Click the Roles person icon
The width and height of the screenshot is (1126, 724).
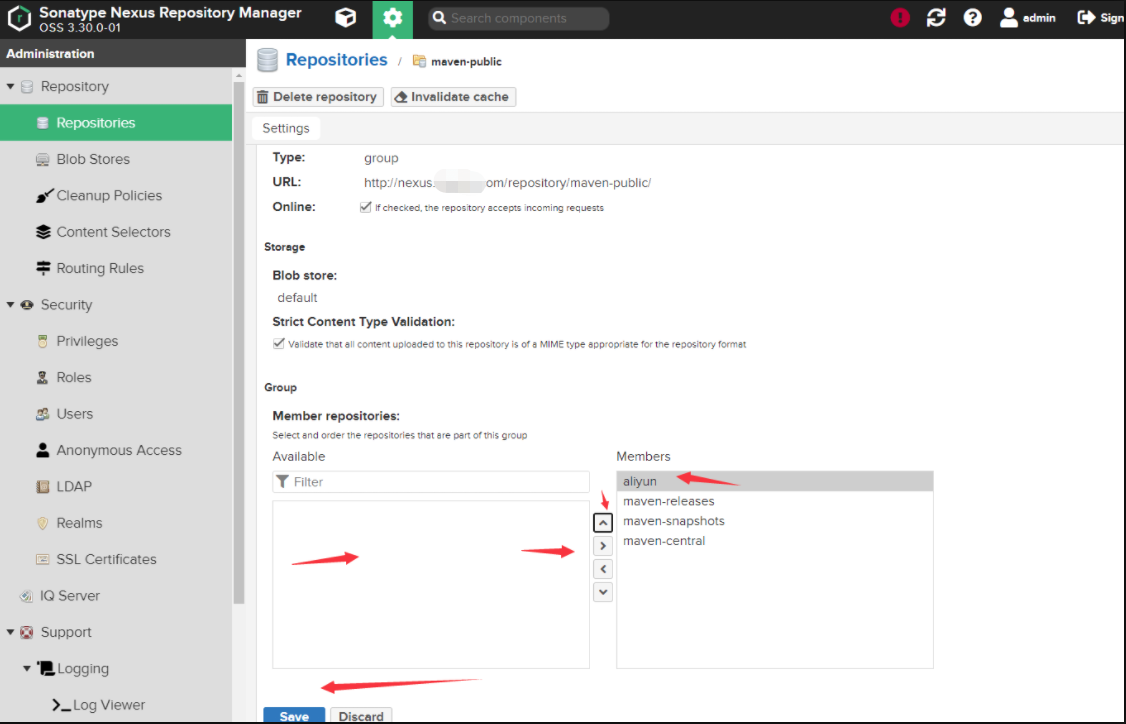[43, 377]
